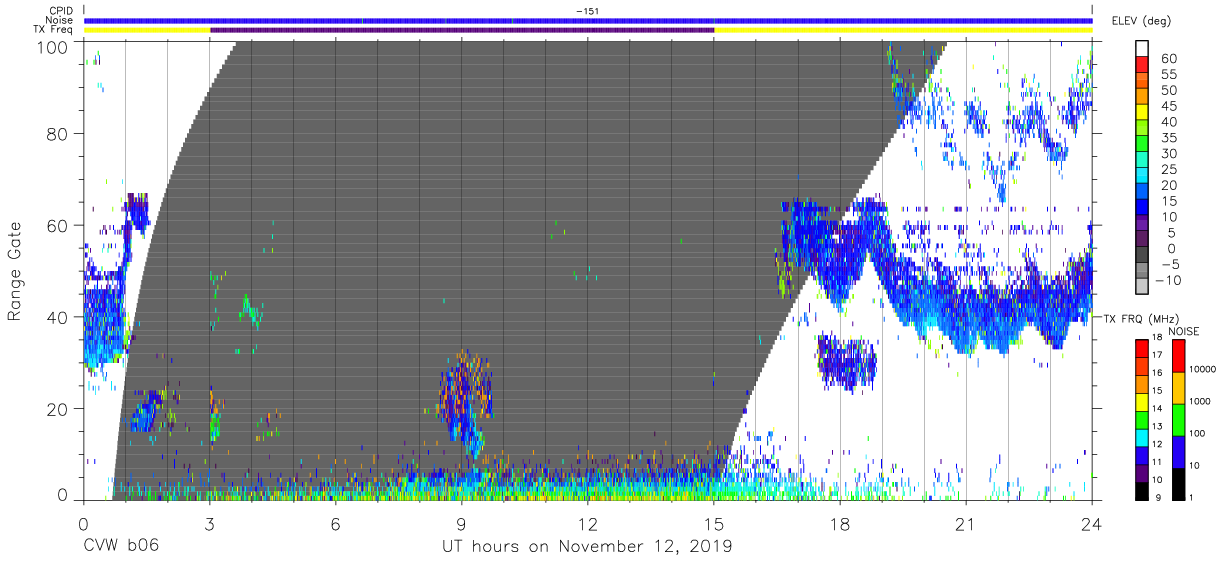The image size is (1228, 567).
Task: Click the '-5' label on the ELEV scale
Action: coord(1171,265)
